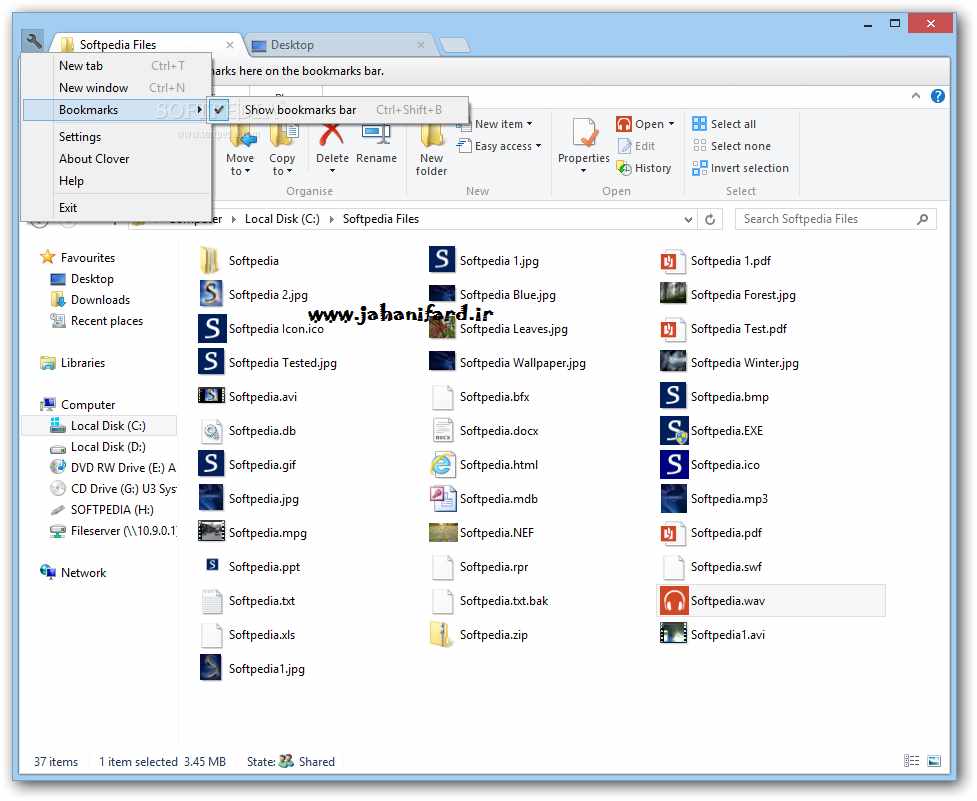977x801 pixels.
Task: Select New window in the Clover menu
Action: tap(93, 88)
